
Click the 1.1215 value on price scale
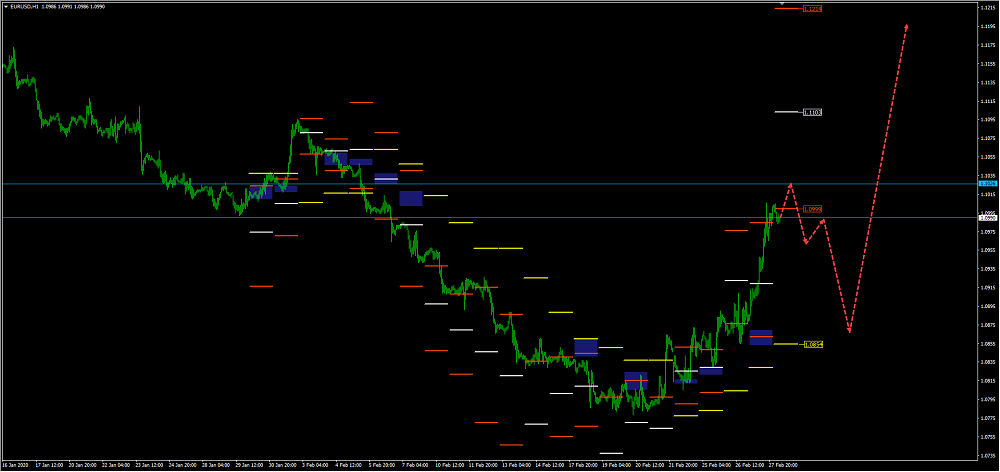986,7
